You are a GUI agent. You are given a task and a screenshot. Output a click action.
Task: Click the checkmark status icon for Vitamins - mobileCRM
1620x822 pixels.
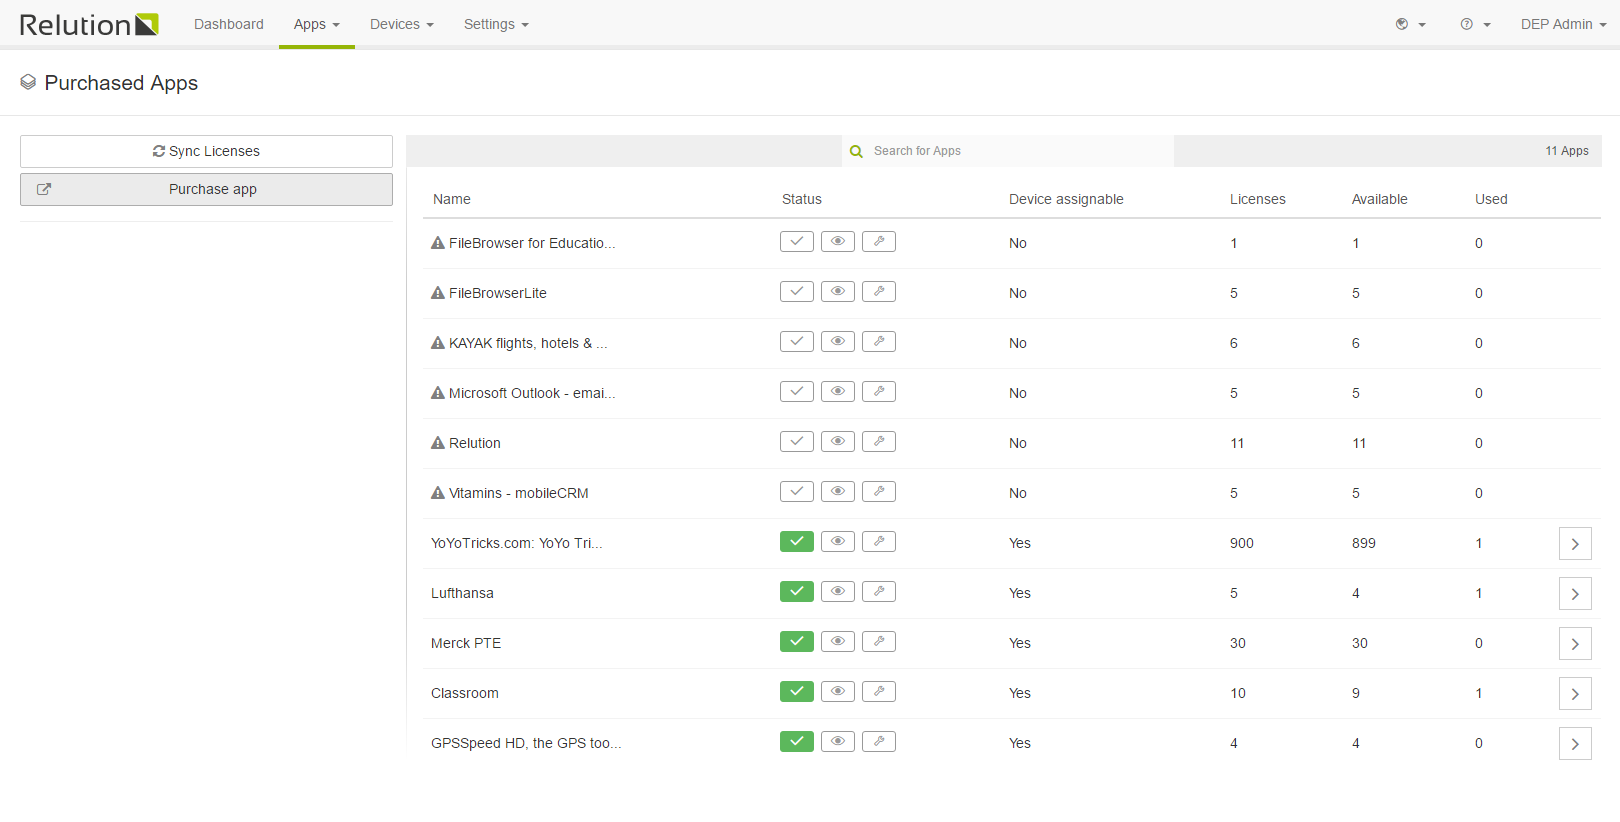pos(797,491)
